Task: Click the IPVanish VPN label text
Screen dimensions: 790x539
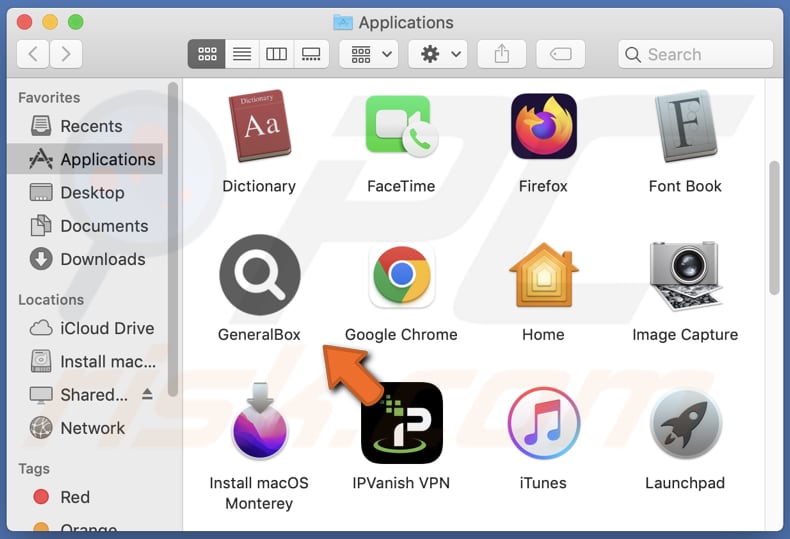Action: coord(401,483)
